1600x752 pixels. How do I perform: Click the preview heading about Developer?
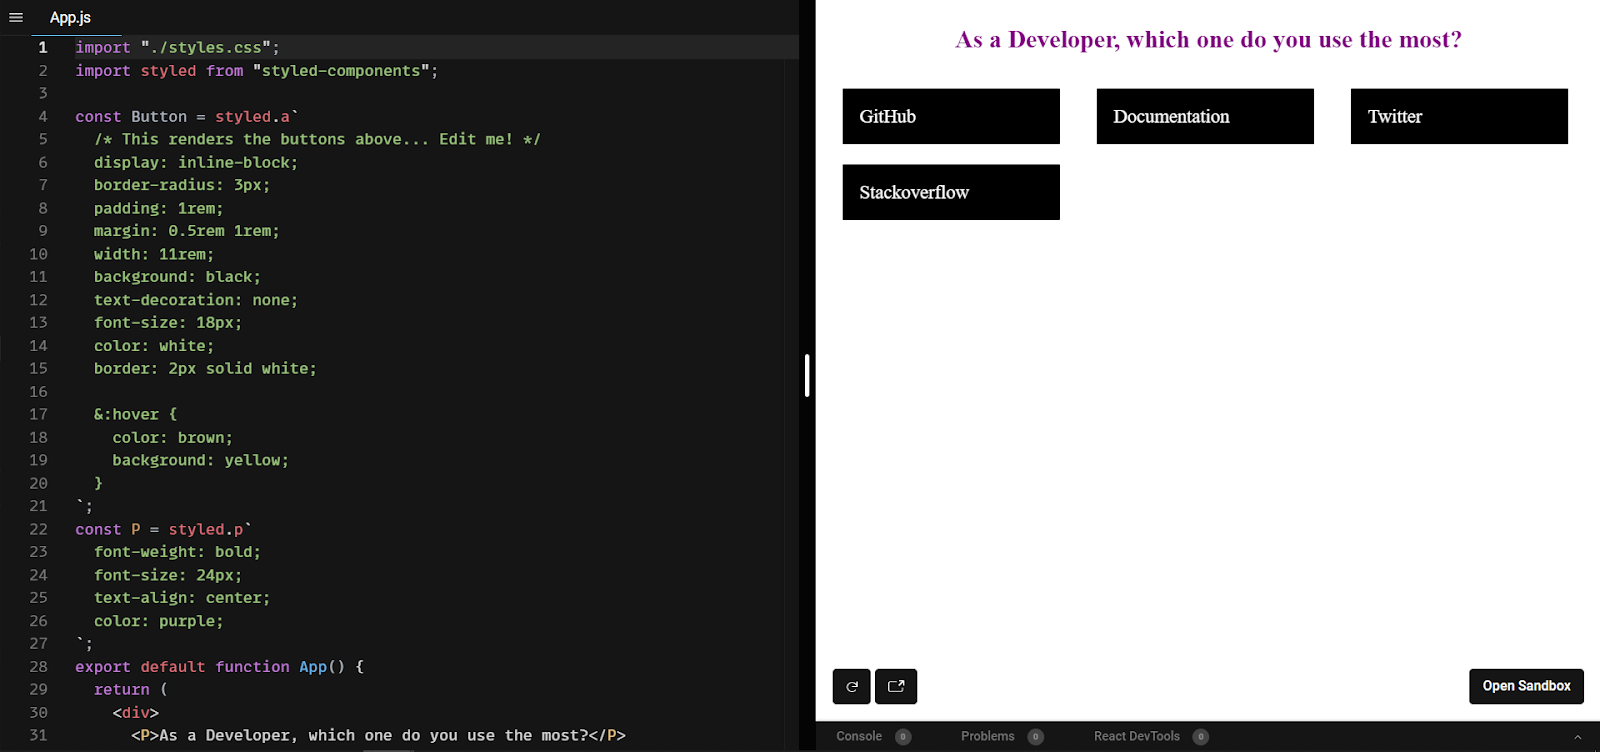pos(1208,40)
